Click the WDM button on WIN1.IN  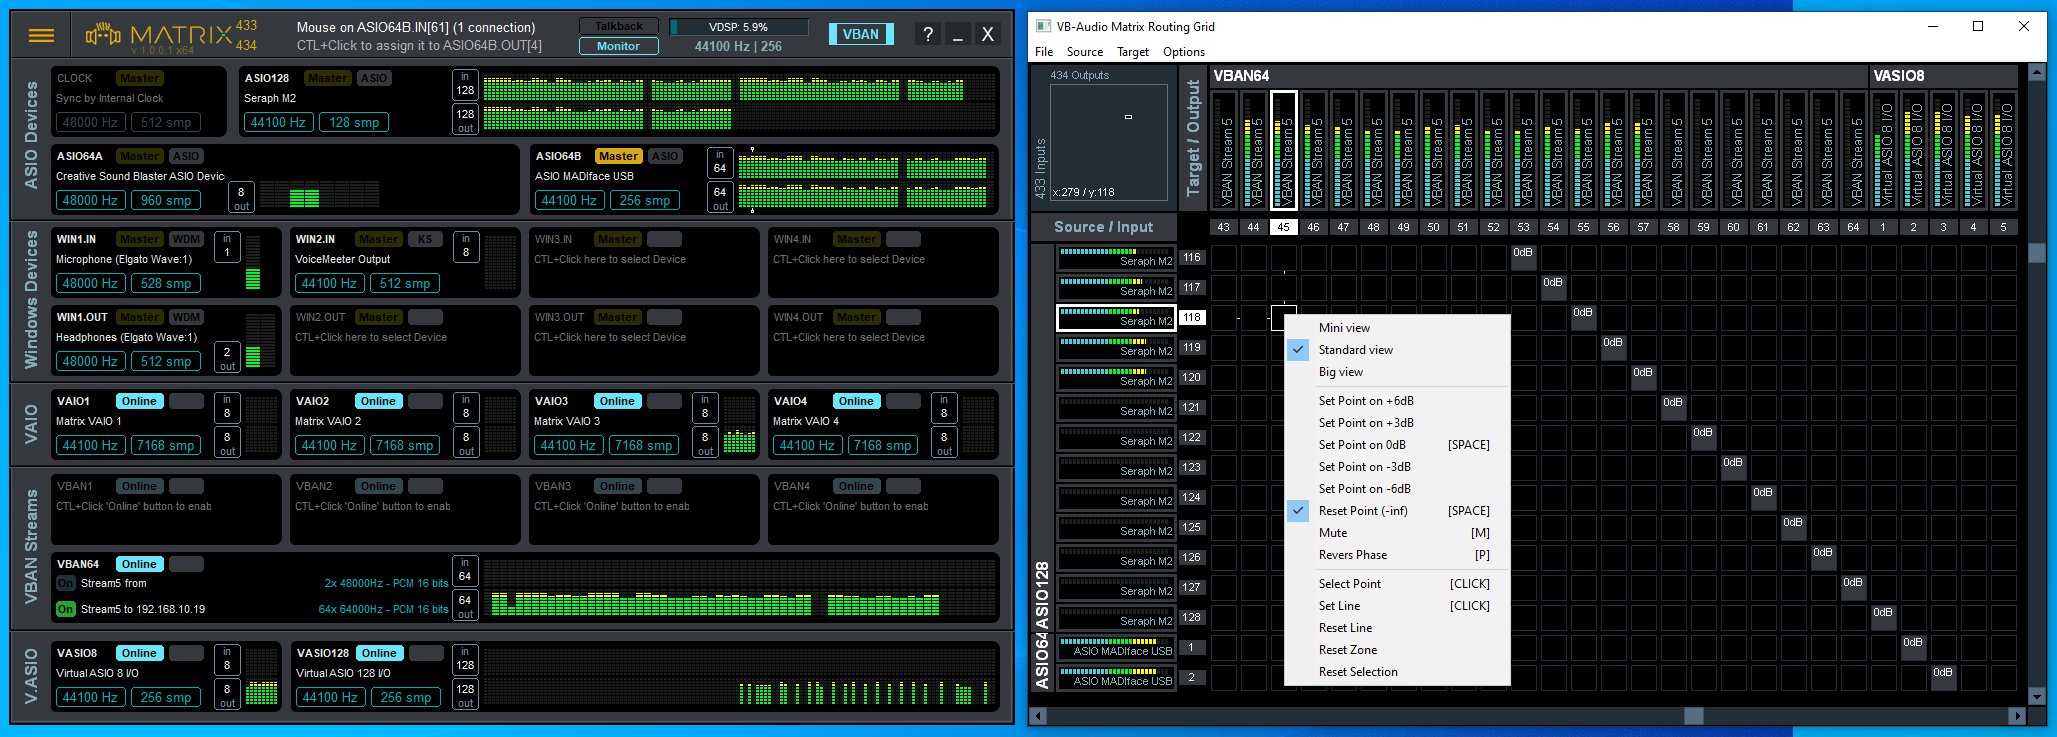pyautogui.click(x=186, y=239)
